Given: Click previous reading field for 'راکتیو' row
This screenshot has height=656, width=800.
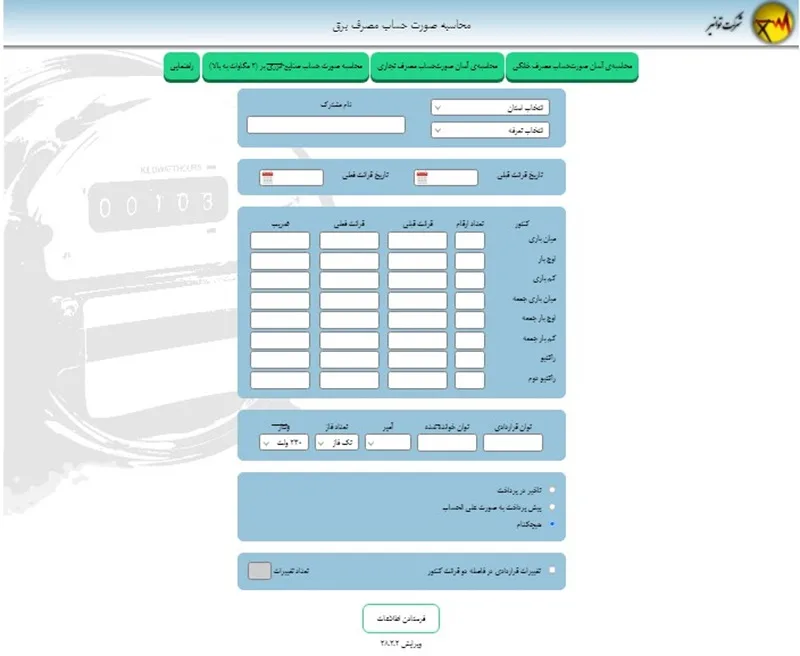Looking at the screenshot, I should (417, 360).
